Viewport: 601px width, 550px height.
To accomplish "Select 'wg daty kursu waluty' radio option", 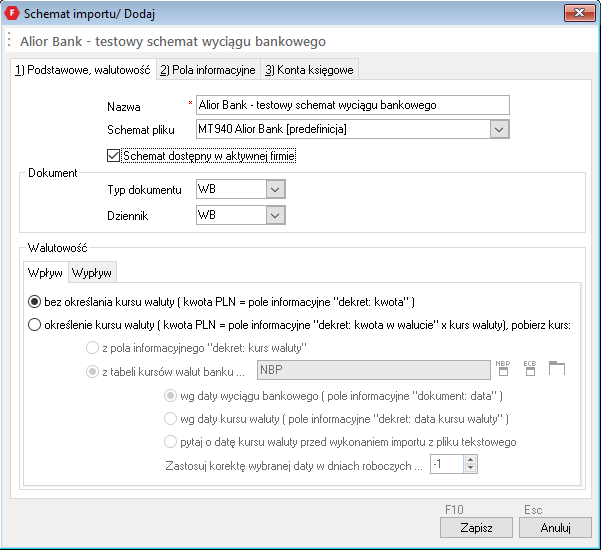I will pos(170,419).
